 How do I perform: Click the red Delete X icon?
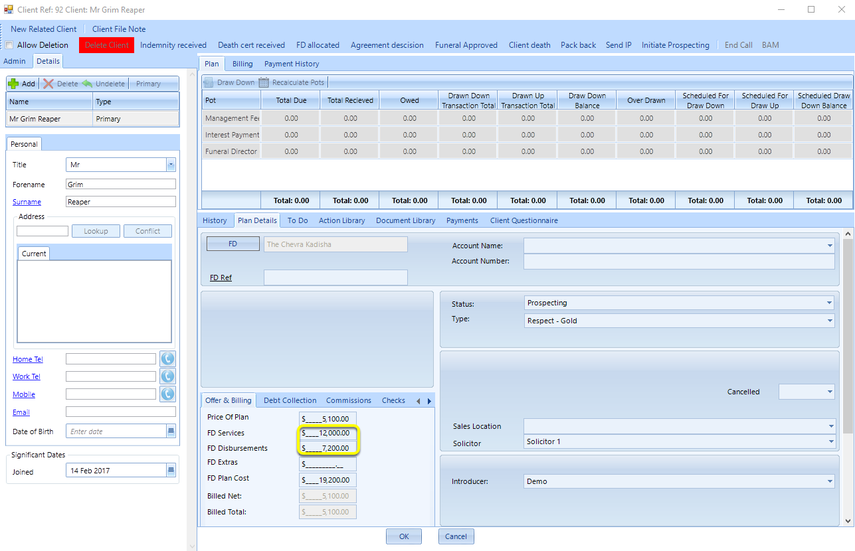(x=49, y=83)
